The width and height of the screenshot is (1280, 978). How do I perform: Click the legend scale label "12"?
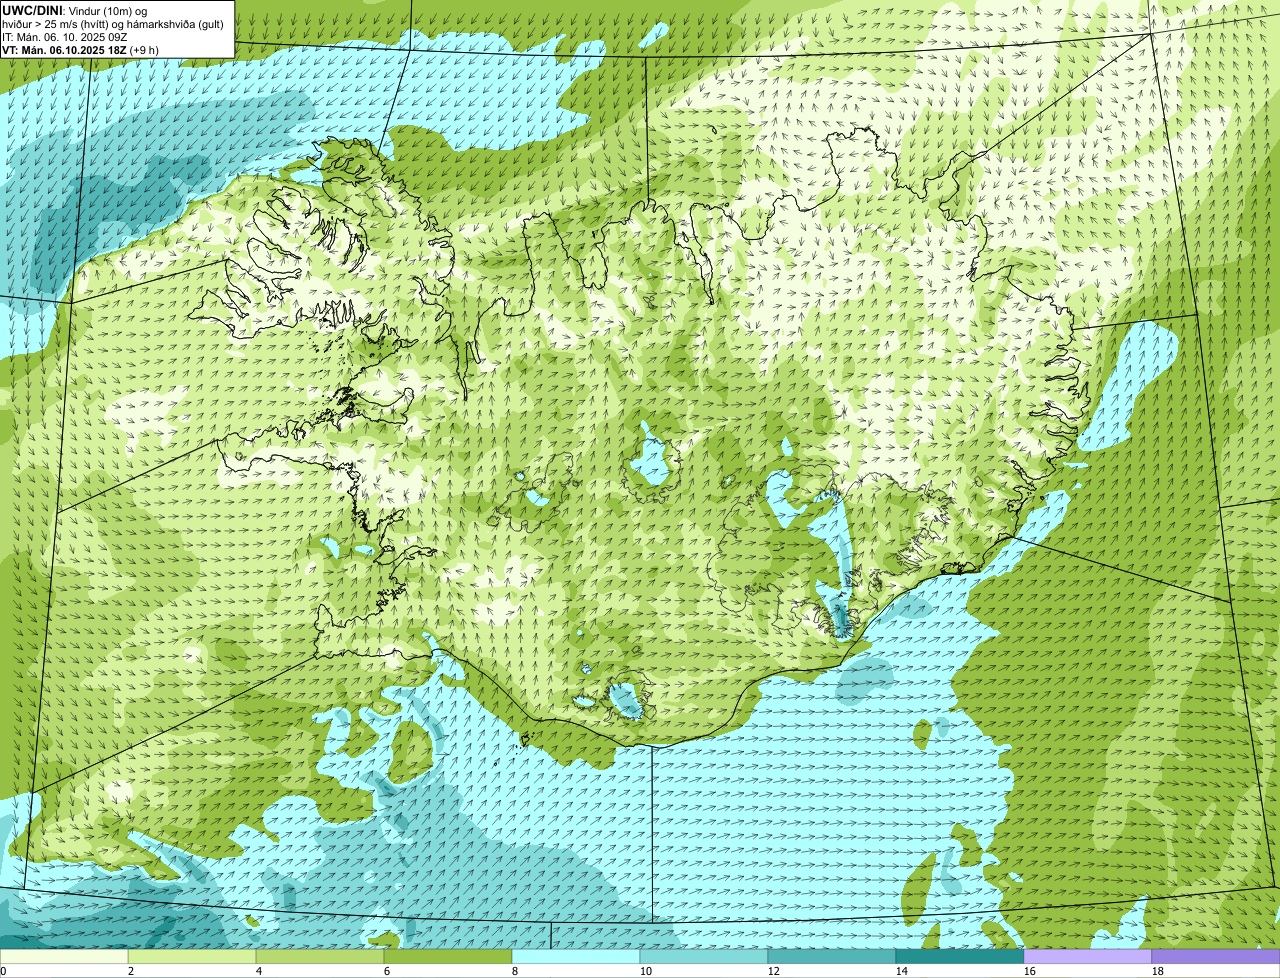point(774,971)
